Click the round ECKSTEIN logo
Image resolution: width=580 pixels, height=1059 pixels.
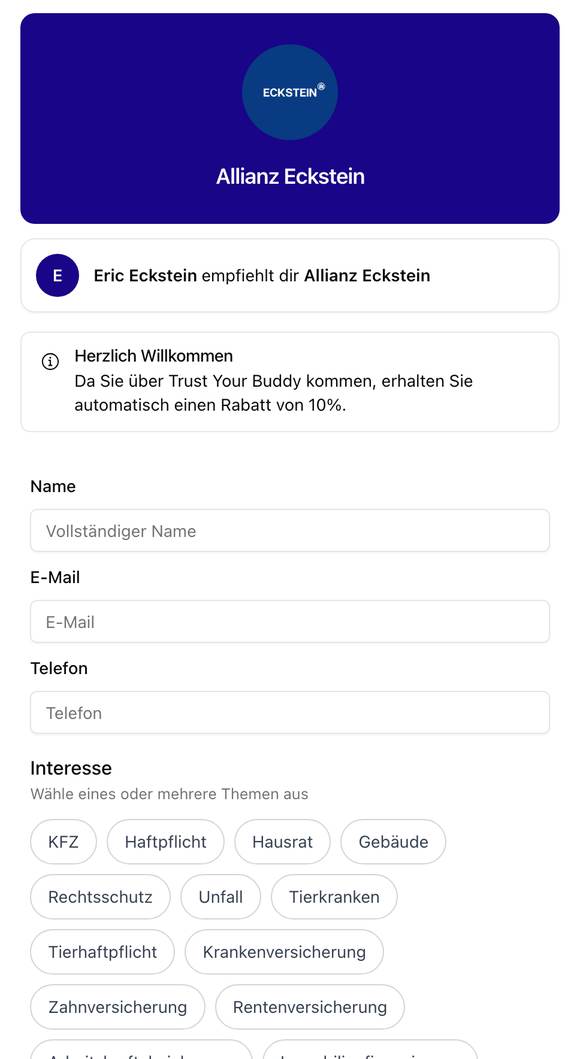290,92
